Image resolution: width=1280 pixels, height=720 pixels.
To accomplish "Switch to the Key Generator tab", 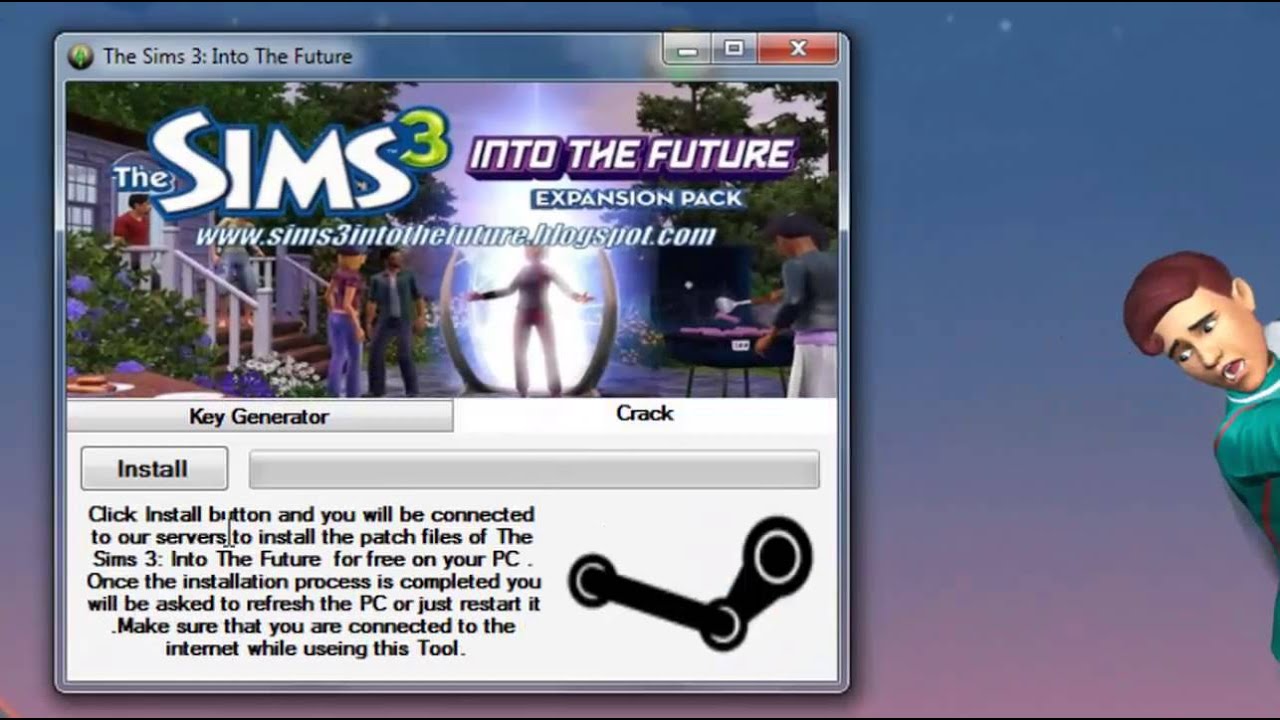I will tap(259, 416).
